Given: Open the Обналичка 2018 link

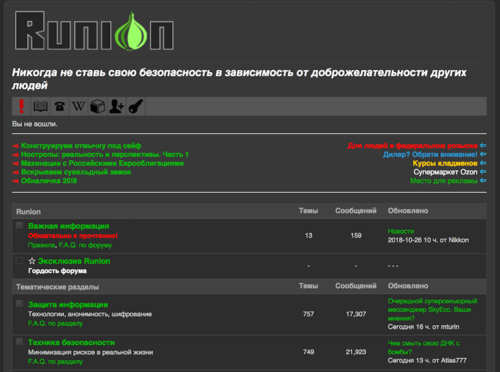Looking at the screenshot, I should [49, 181].
